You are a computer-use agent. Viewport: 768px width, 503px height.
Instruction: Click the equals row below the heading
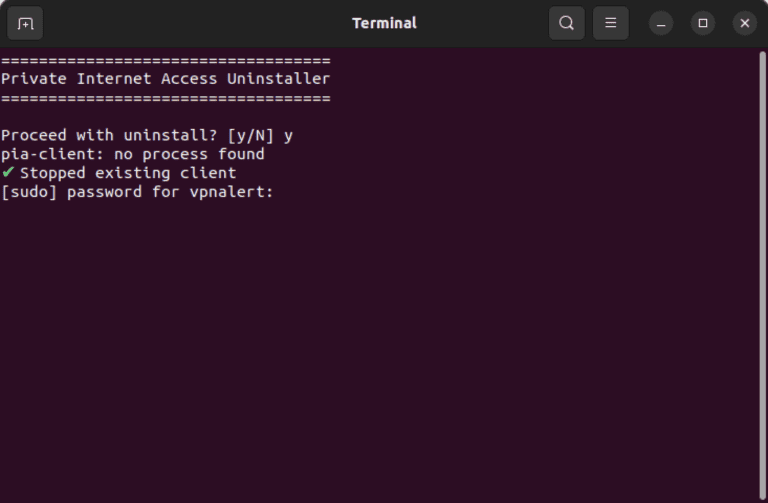pyautogui.click(x=165, y=98)
